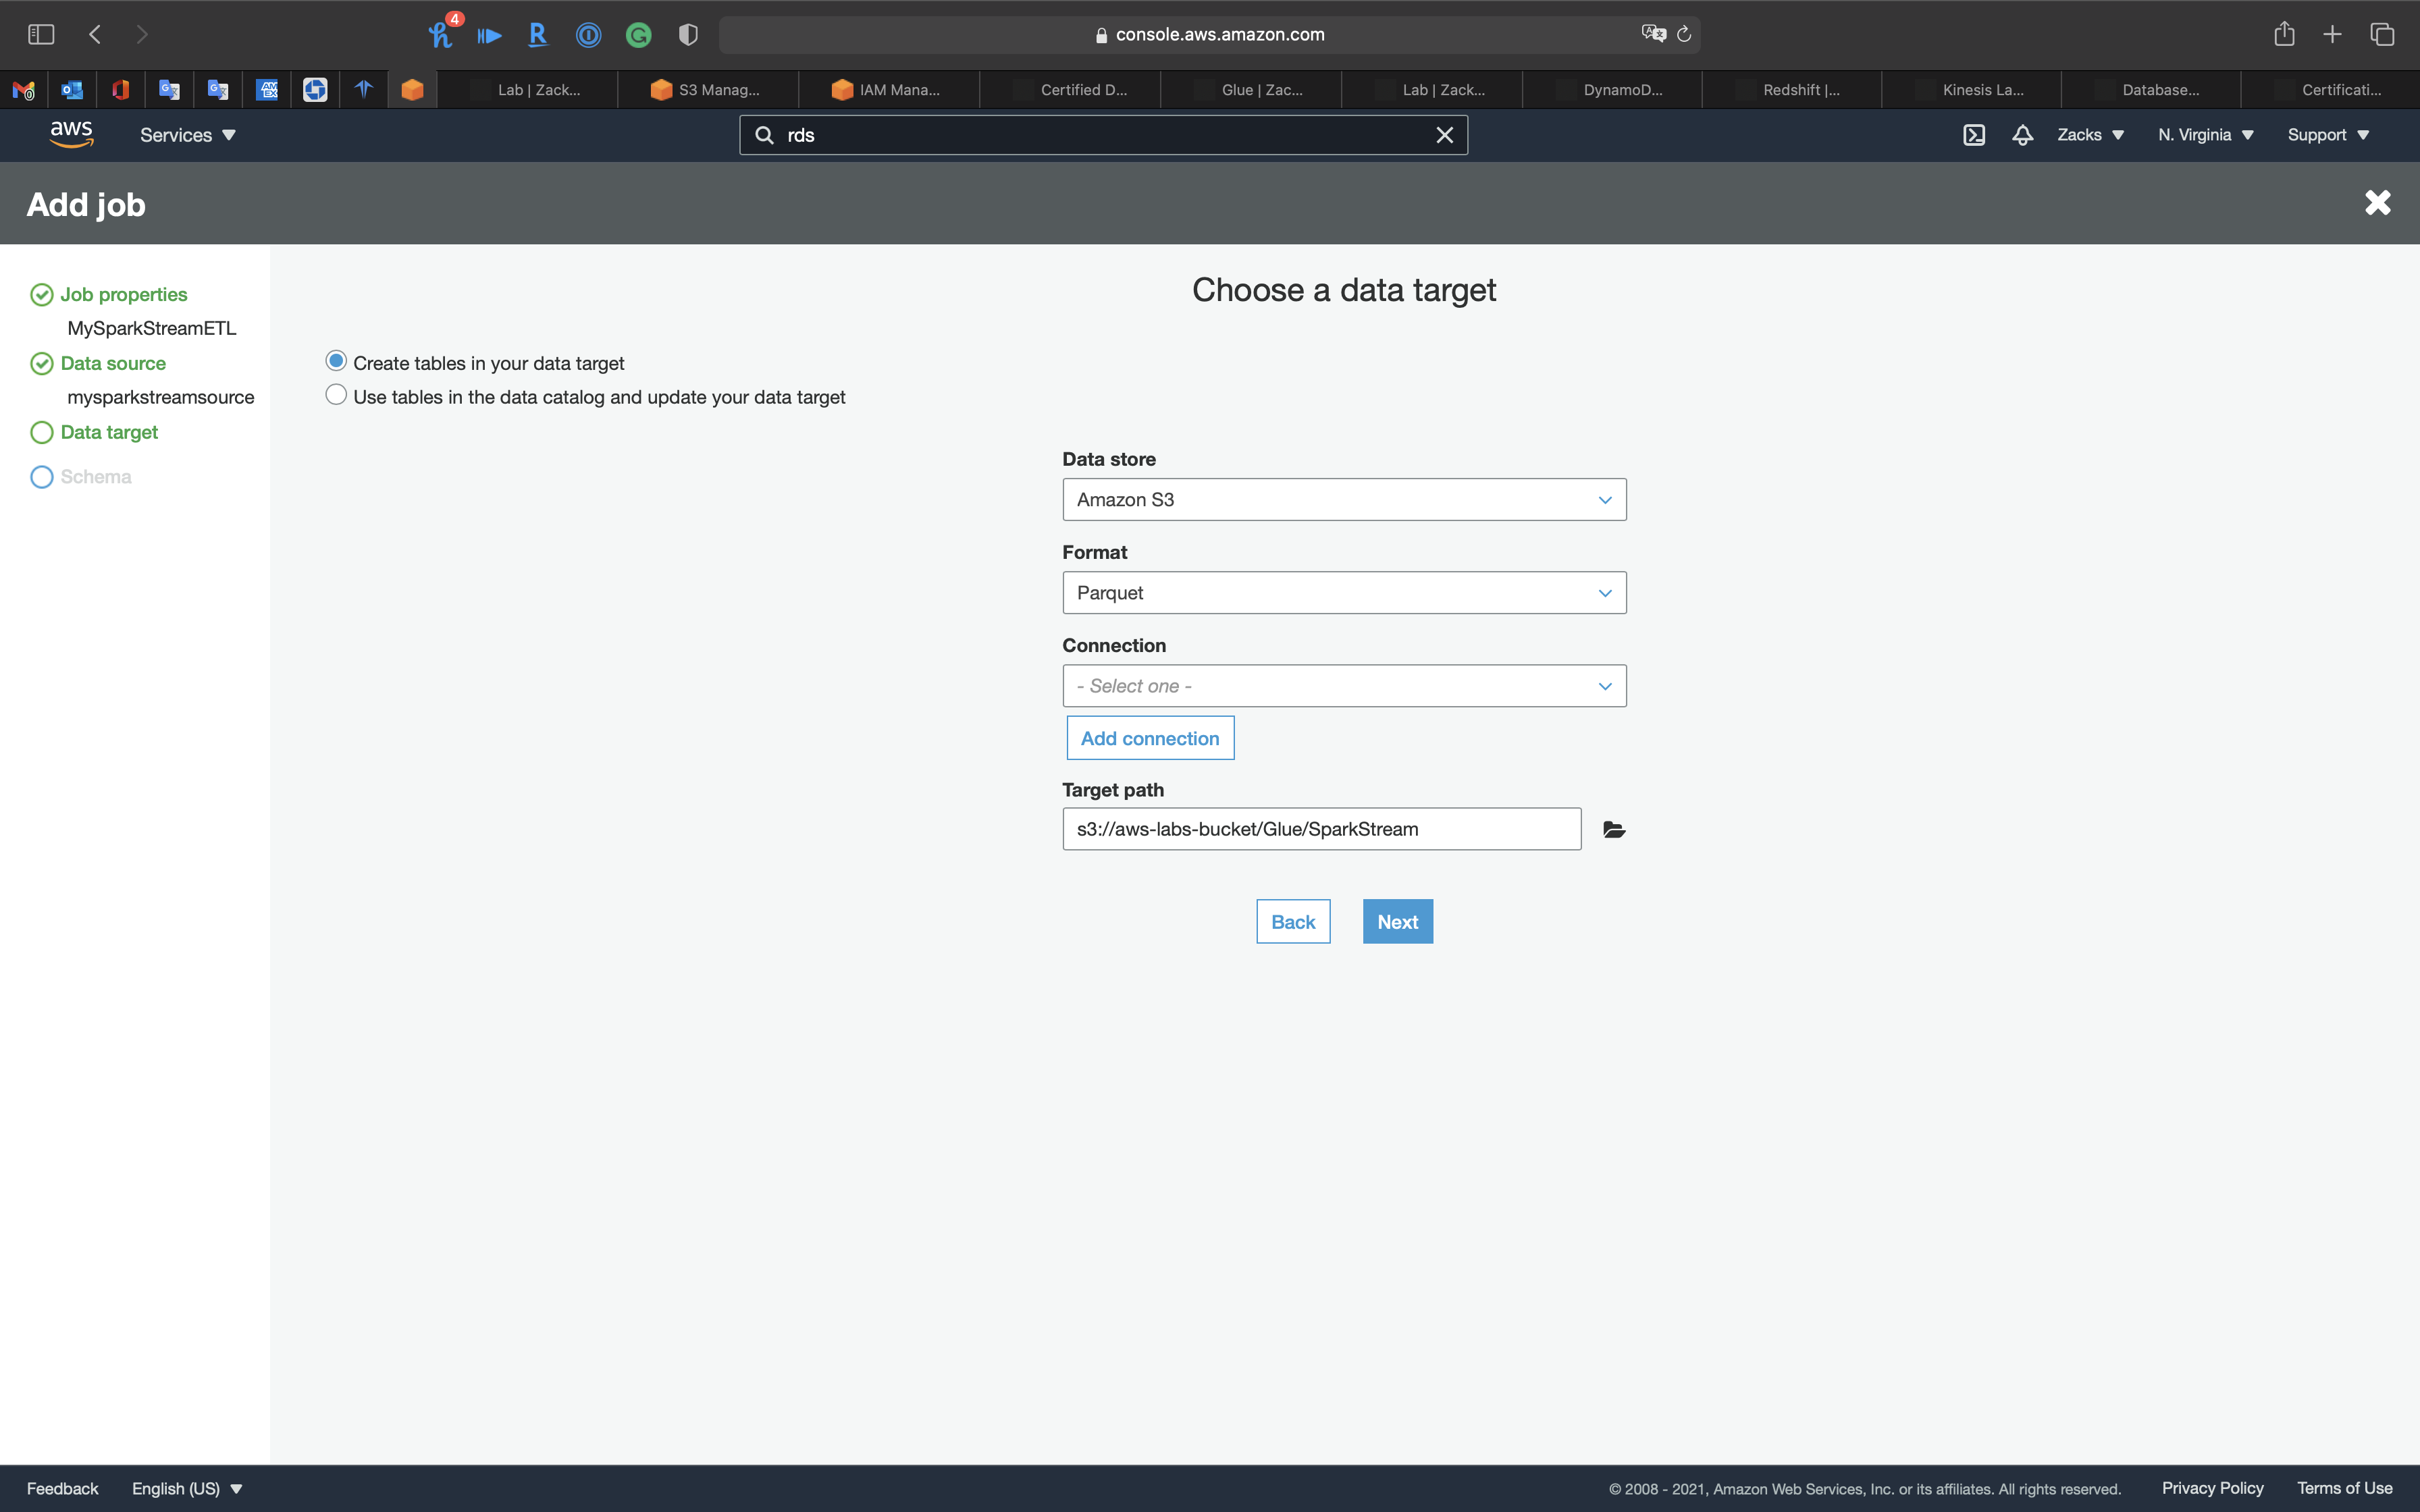2420x1512 pixels.
Task: Switch to the S3 Management tab
Action: [x=707, y=90]
